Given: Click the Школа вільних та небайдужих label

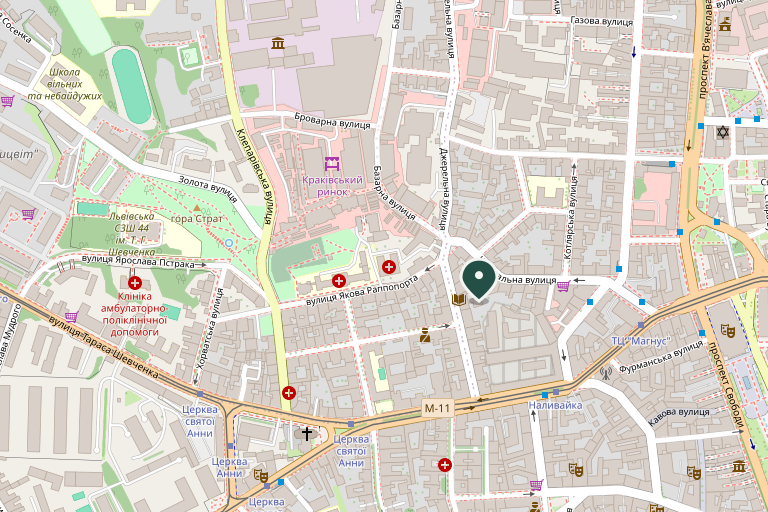Looking at the screenshot, I should point(65,84).
